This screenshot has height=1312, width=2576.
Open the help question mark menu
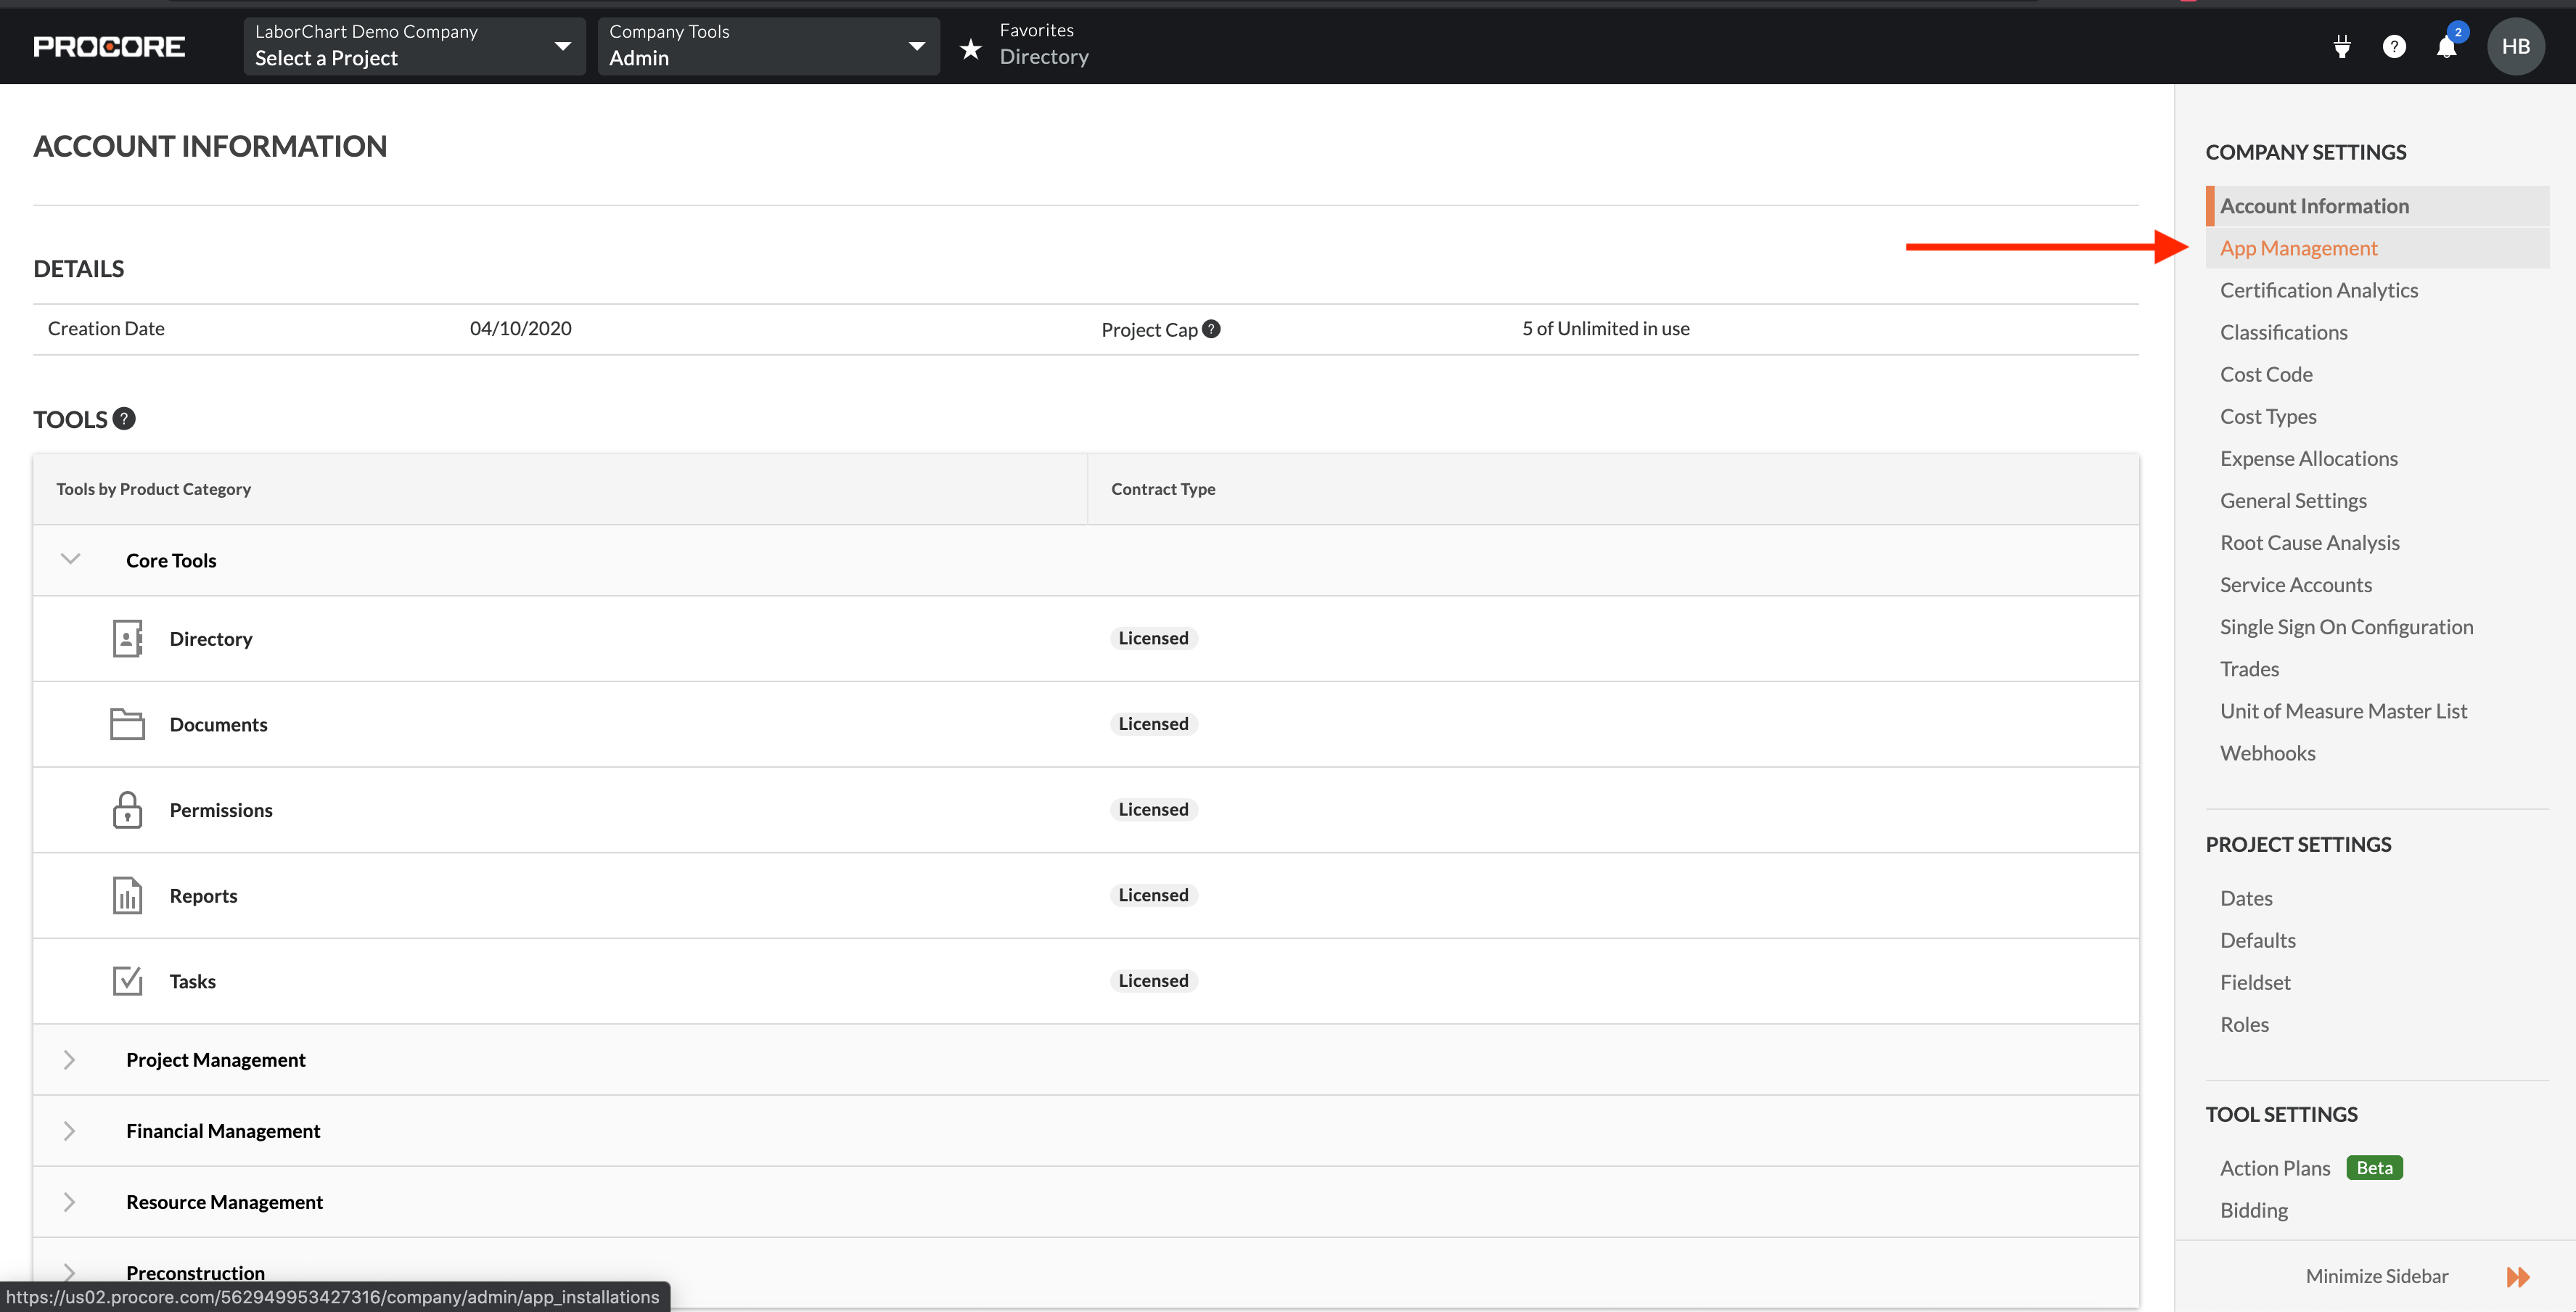pyautogui.click(x=2393, y=46)
